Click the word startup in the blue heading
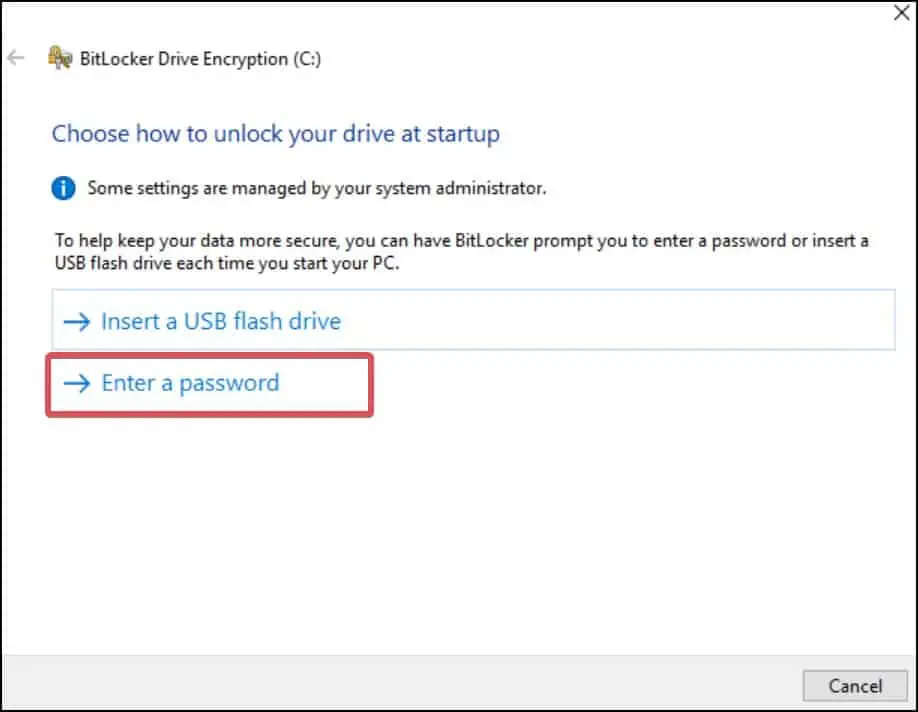 click(463, 135)
